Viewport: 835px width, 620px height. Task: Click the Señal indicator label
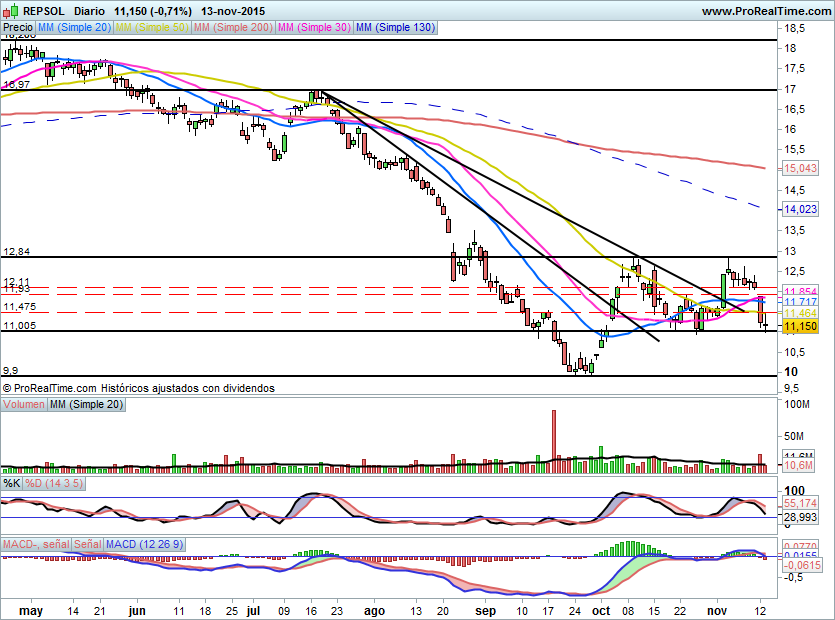coord(88,544)
